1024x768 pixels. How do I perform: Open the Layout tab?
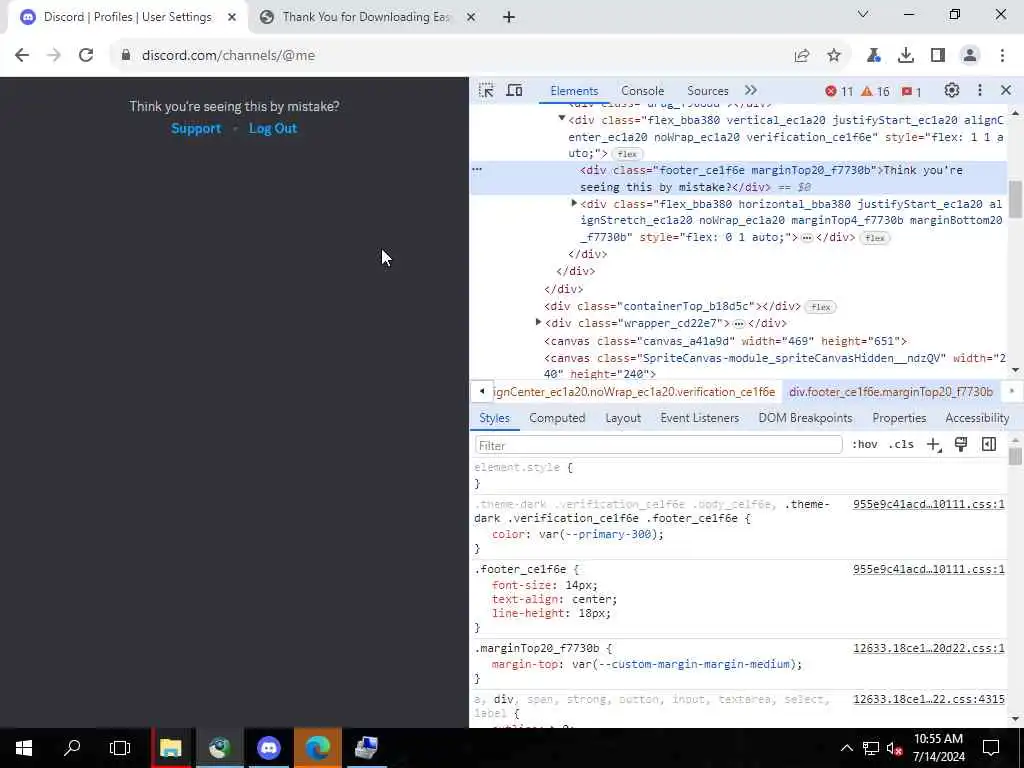tap(623, 418)
